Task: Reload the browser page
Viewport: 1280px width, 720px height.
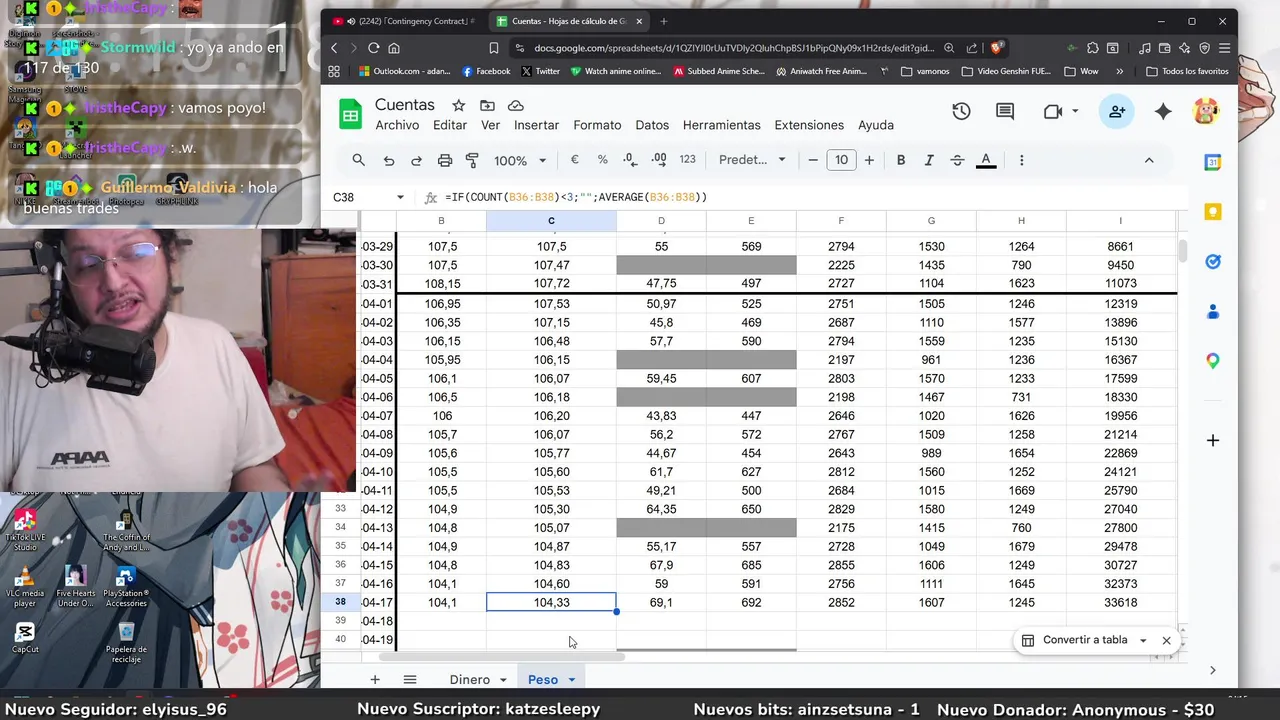Action: coord(373,48)
